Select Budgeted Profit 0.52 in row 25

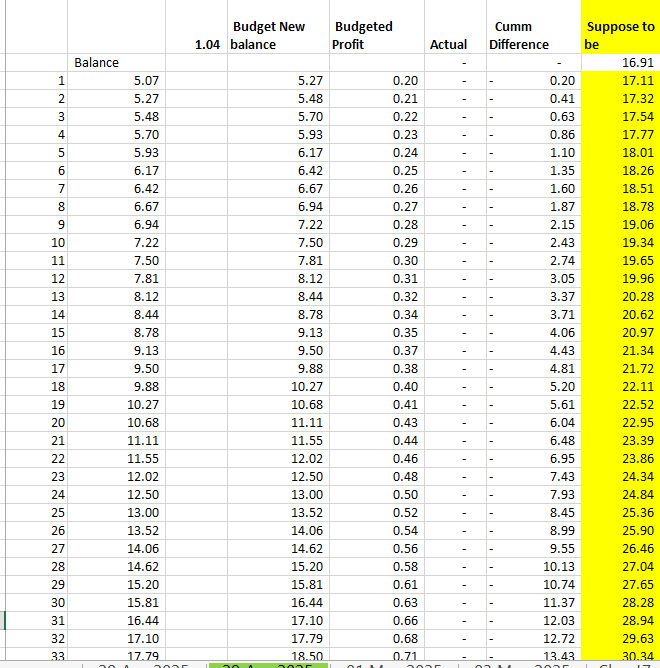coord(377,513)
